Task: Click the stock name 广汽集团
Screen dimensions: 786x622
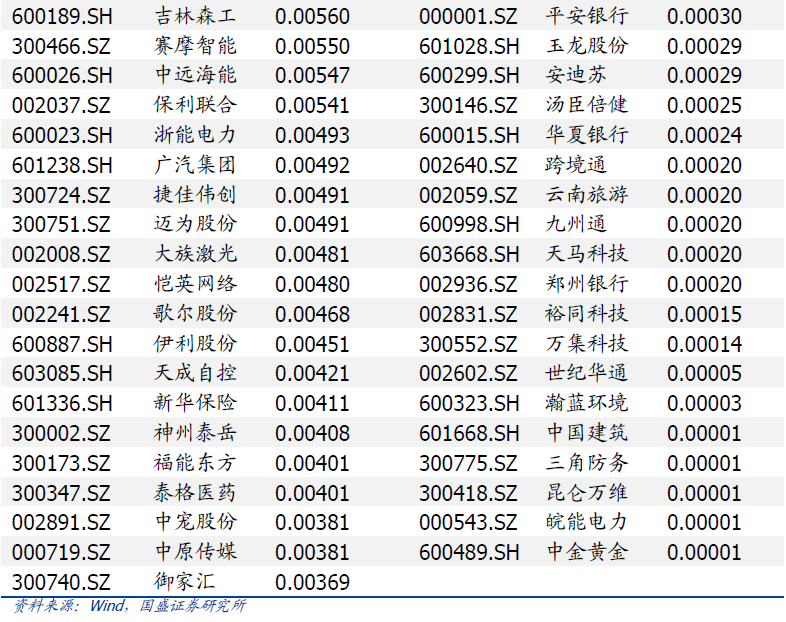Action: pos(195,165)
